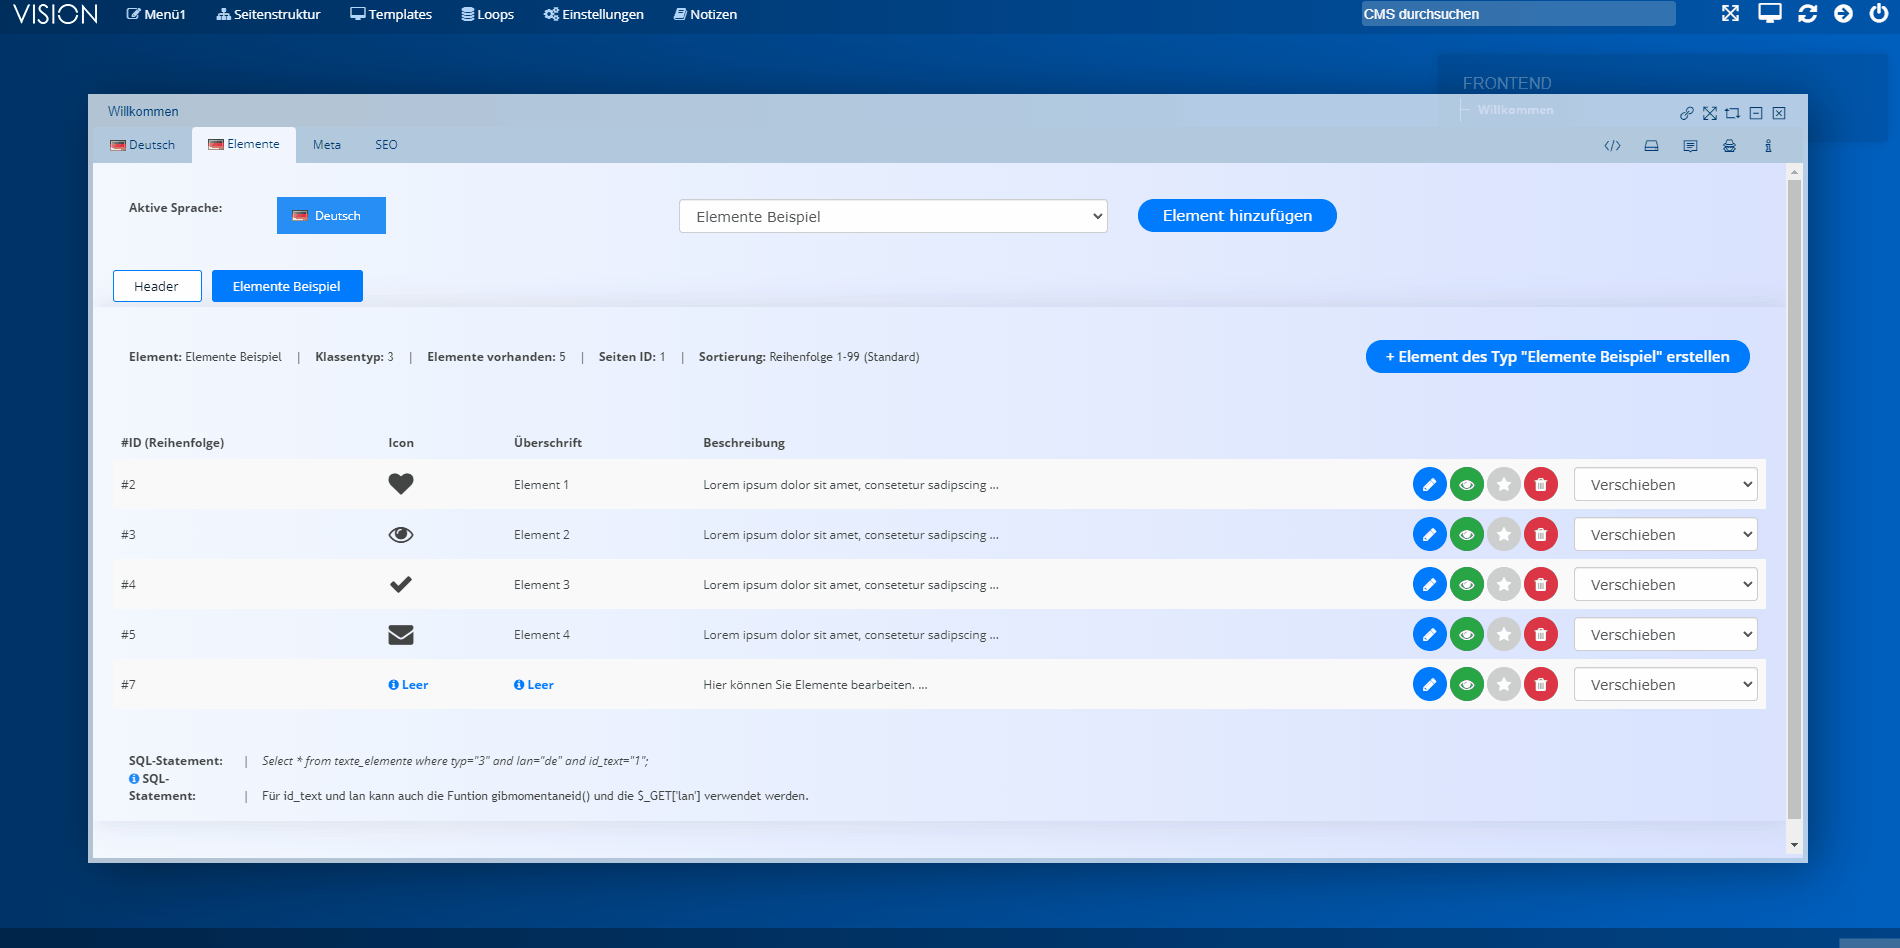This screenshot has height=948, width=1900.
Task: Delete Element 3 using the red trash icon
Action: point(1540,585)
